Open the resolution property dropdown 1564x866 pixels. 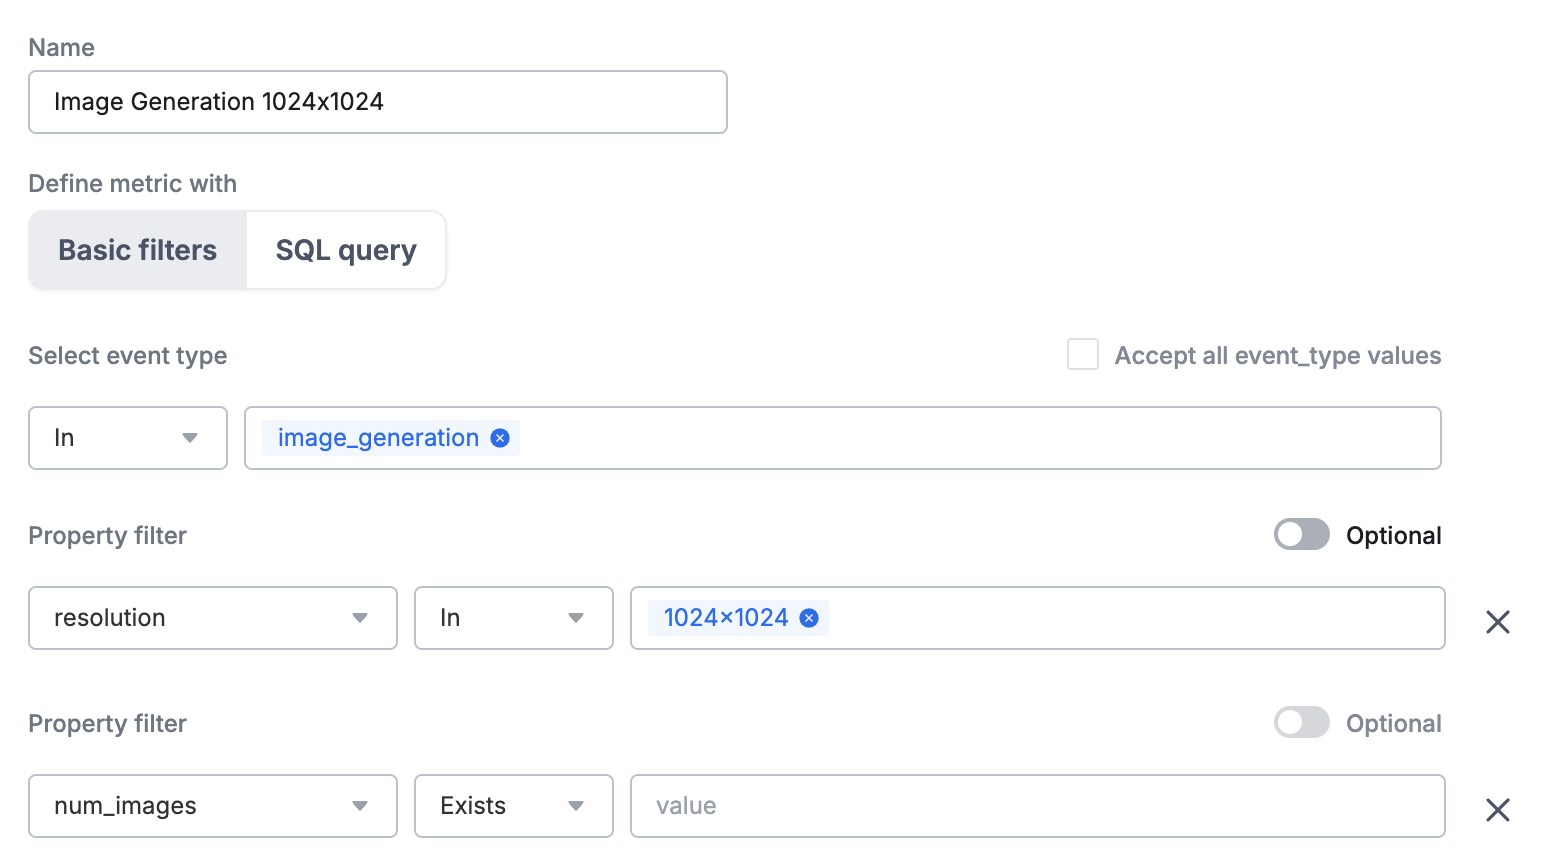point(211,618)
